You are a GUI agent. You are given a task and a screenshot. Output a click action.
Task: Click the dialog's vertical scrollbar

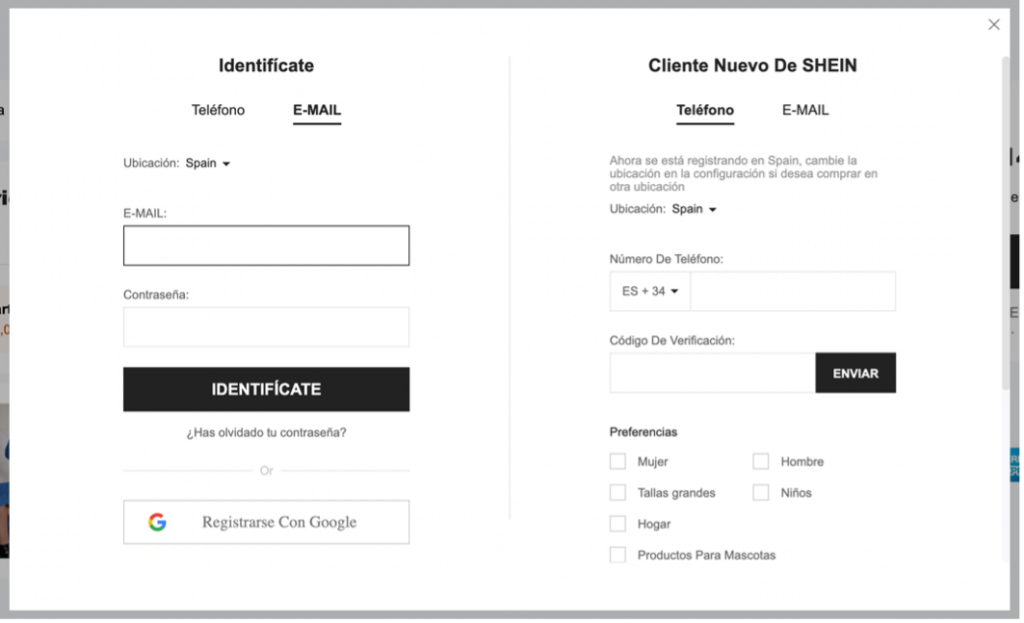click(x=1005, y=220)
